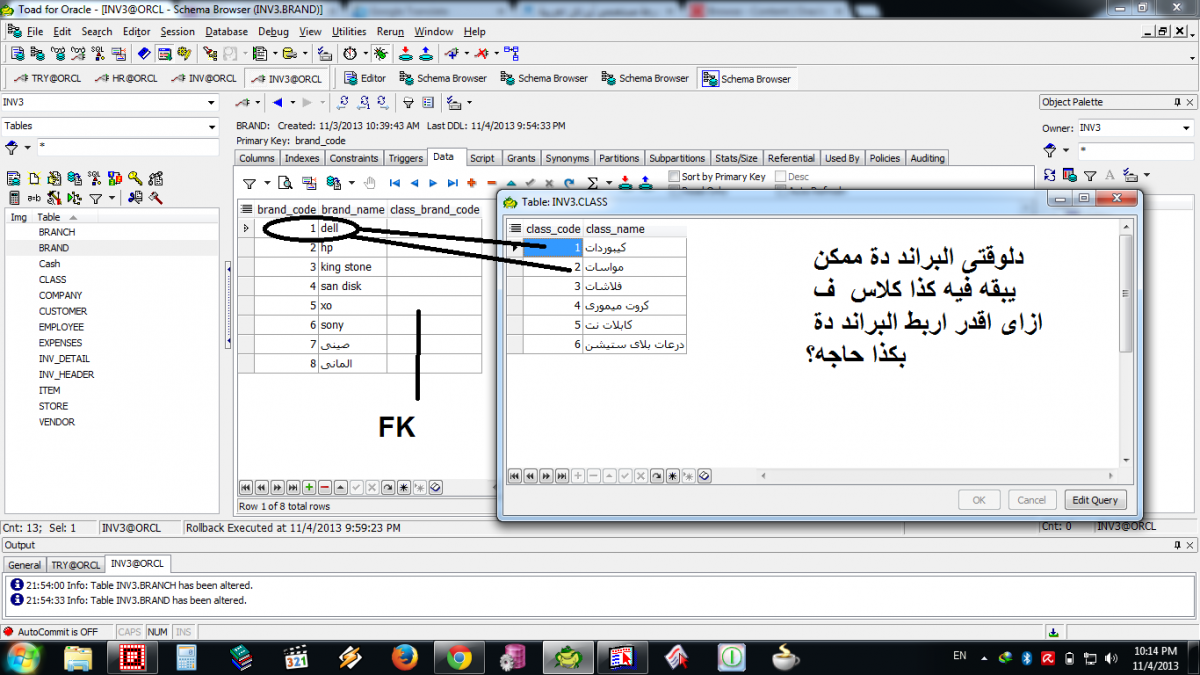Click the Rollback icon in main toolbar
Image resolution: width=1200 pixels, height=675 pixels.
click(x=426, y=53)
